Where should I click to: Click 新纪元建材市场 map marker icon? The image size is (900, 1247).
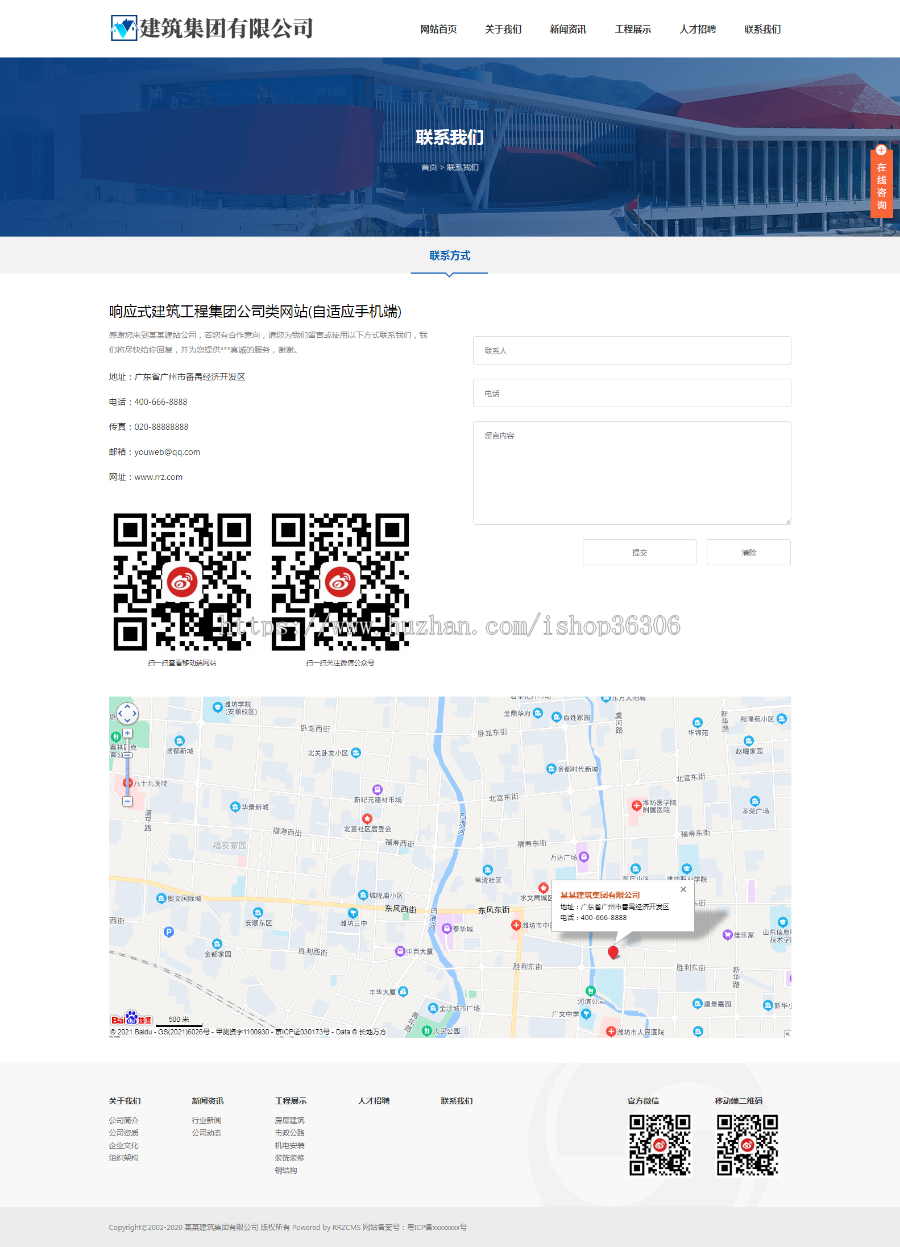[x=377, y=789]
